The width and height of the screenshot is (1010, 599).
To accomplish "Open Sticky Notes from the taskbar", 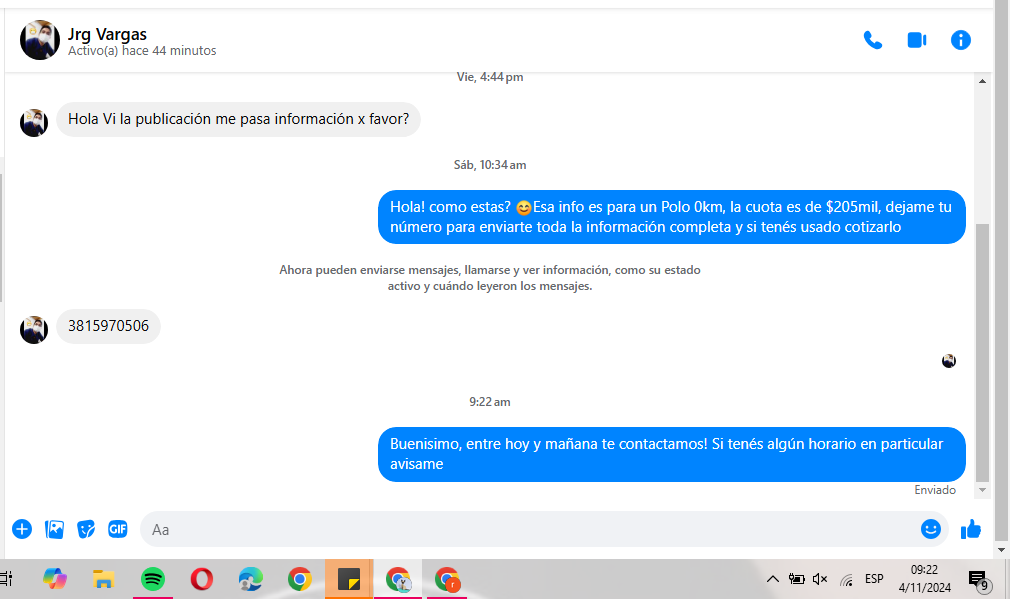I will click(348, 579).
